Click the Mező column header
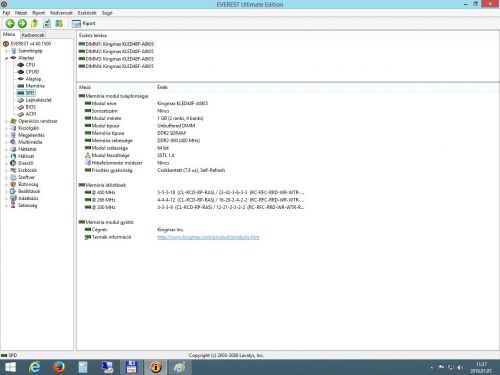Viewport: 500px width, 375px height. pyautogui.click(x=85, y=87)
